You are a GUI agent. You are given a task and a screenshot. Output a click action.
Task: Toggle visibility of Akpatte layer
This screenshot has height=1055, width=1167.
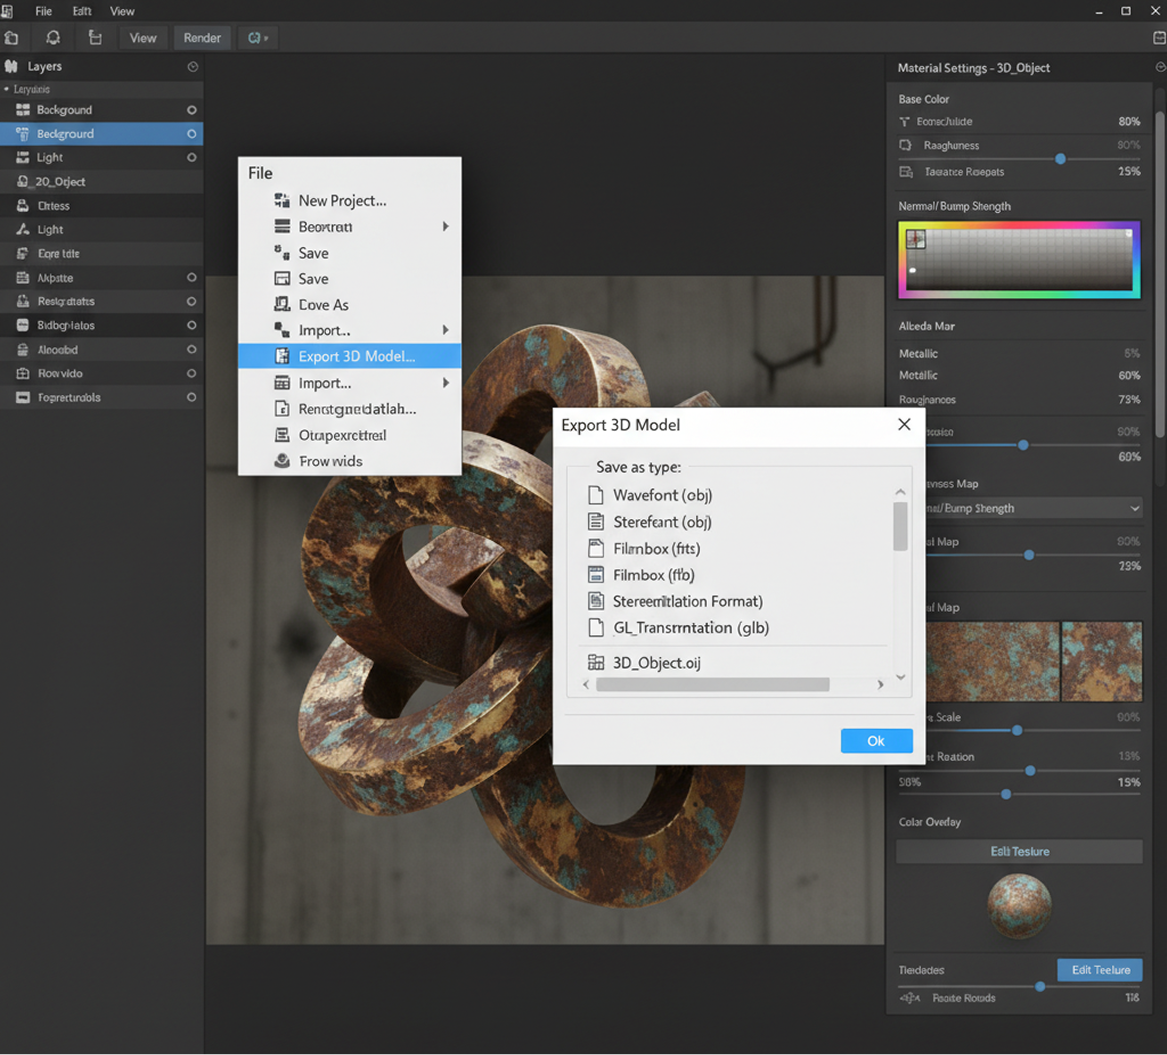point(191,278)
